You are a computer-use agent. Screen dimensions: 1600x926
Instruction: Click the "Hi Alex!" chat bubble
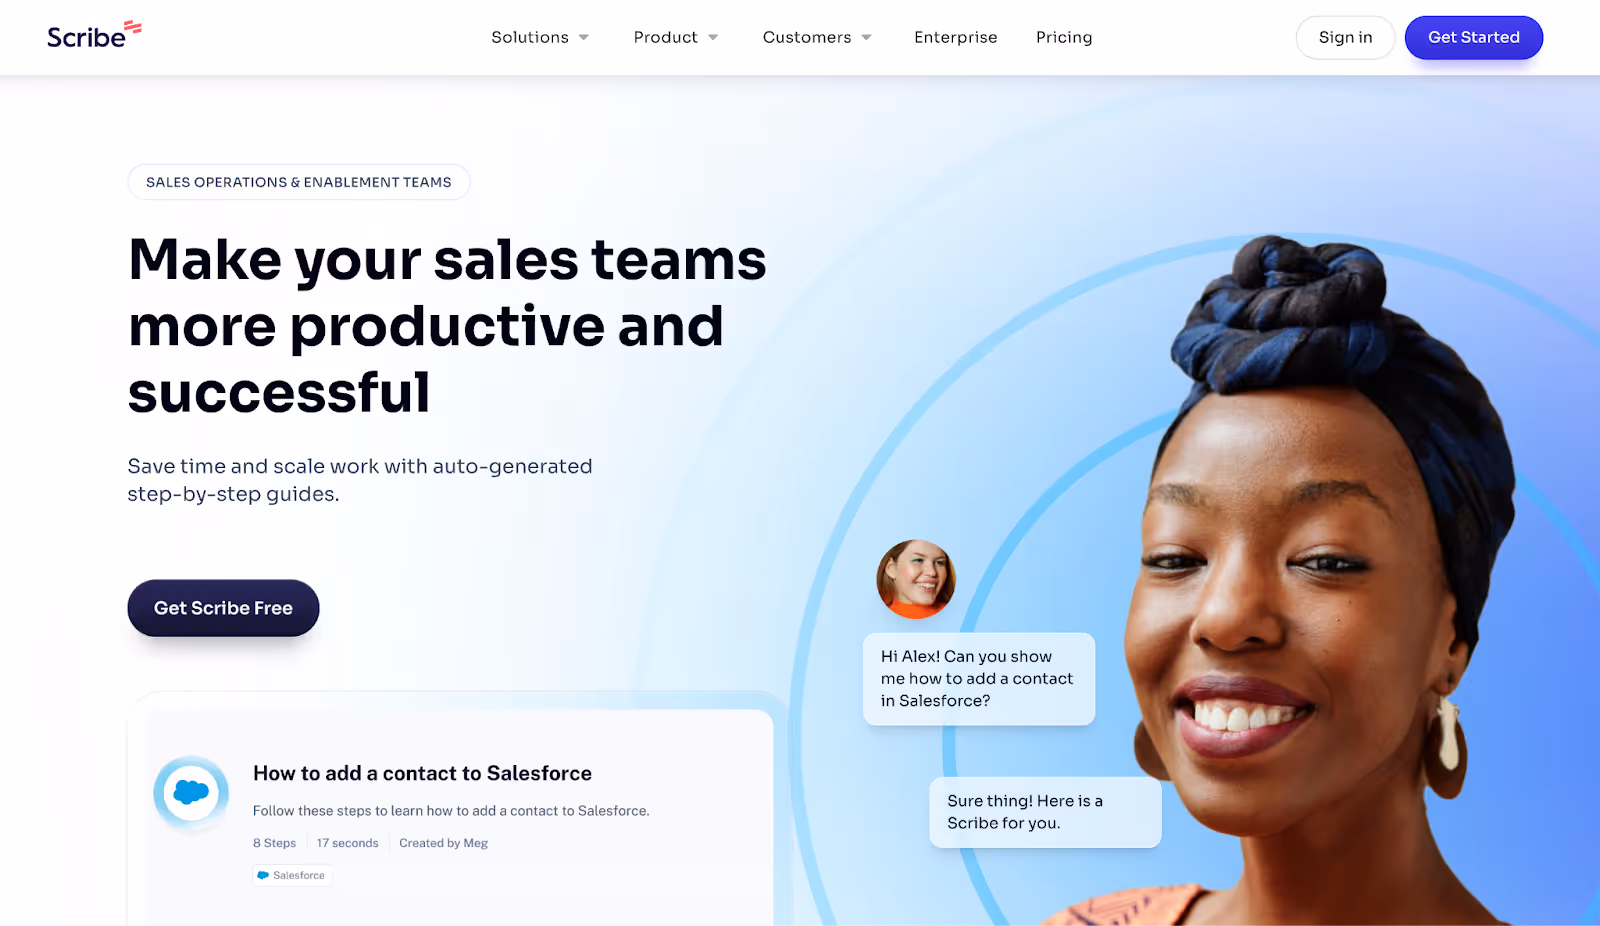point(979,679)
